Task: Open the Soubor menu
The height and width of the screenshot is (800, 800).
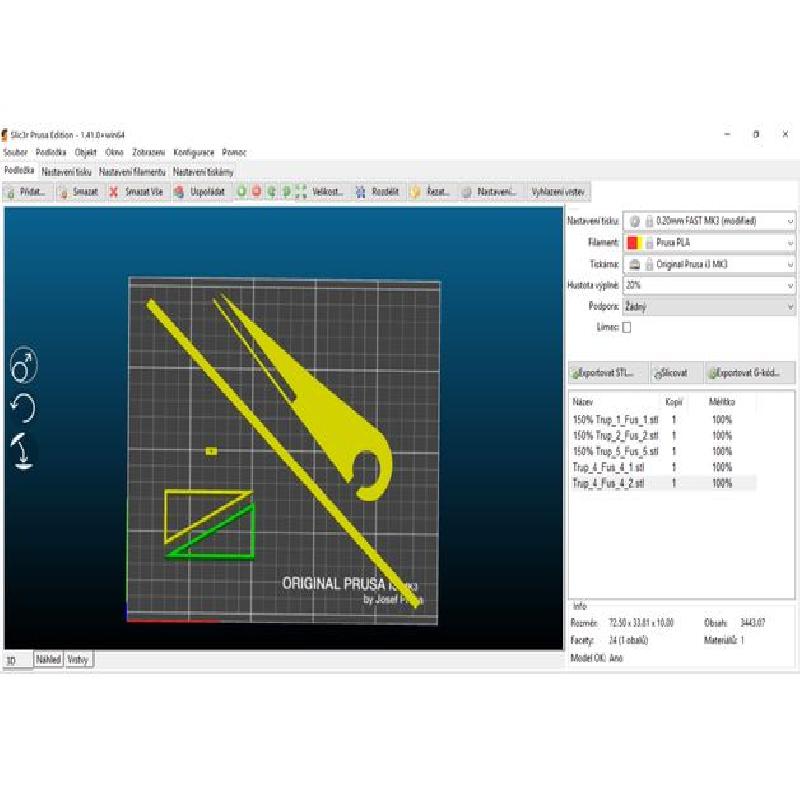Action: [x=15, y=153]
